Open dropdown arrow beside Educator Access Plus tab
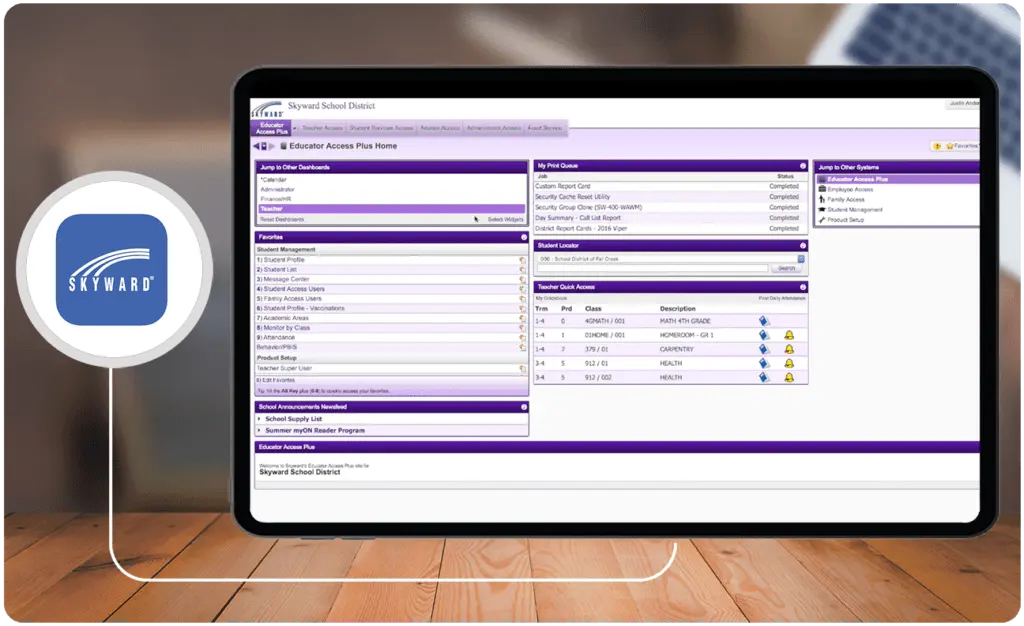Screen dimensions: 1024x626 [295, 128]
